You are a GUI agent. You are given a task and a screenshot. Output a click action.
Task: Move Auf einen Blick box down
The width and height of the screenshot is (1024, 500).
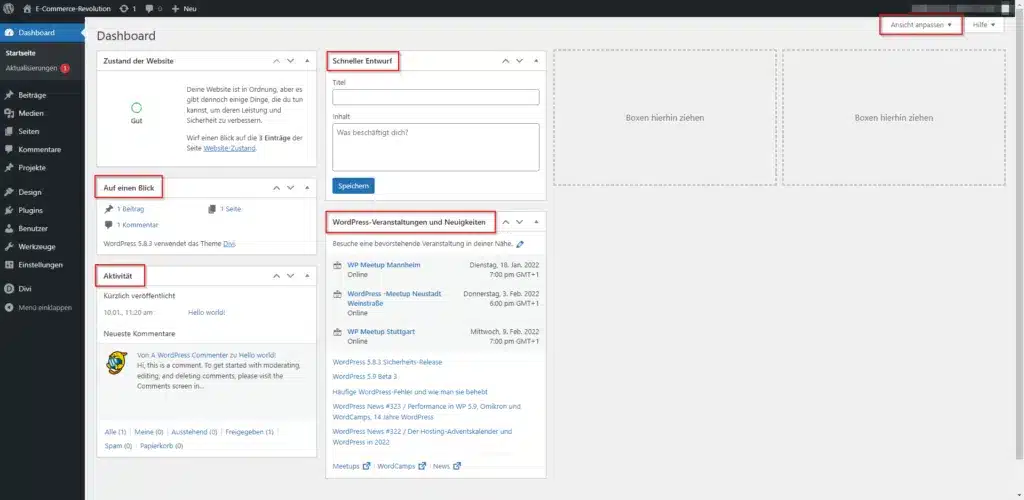(291, 188)
